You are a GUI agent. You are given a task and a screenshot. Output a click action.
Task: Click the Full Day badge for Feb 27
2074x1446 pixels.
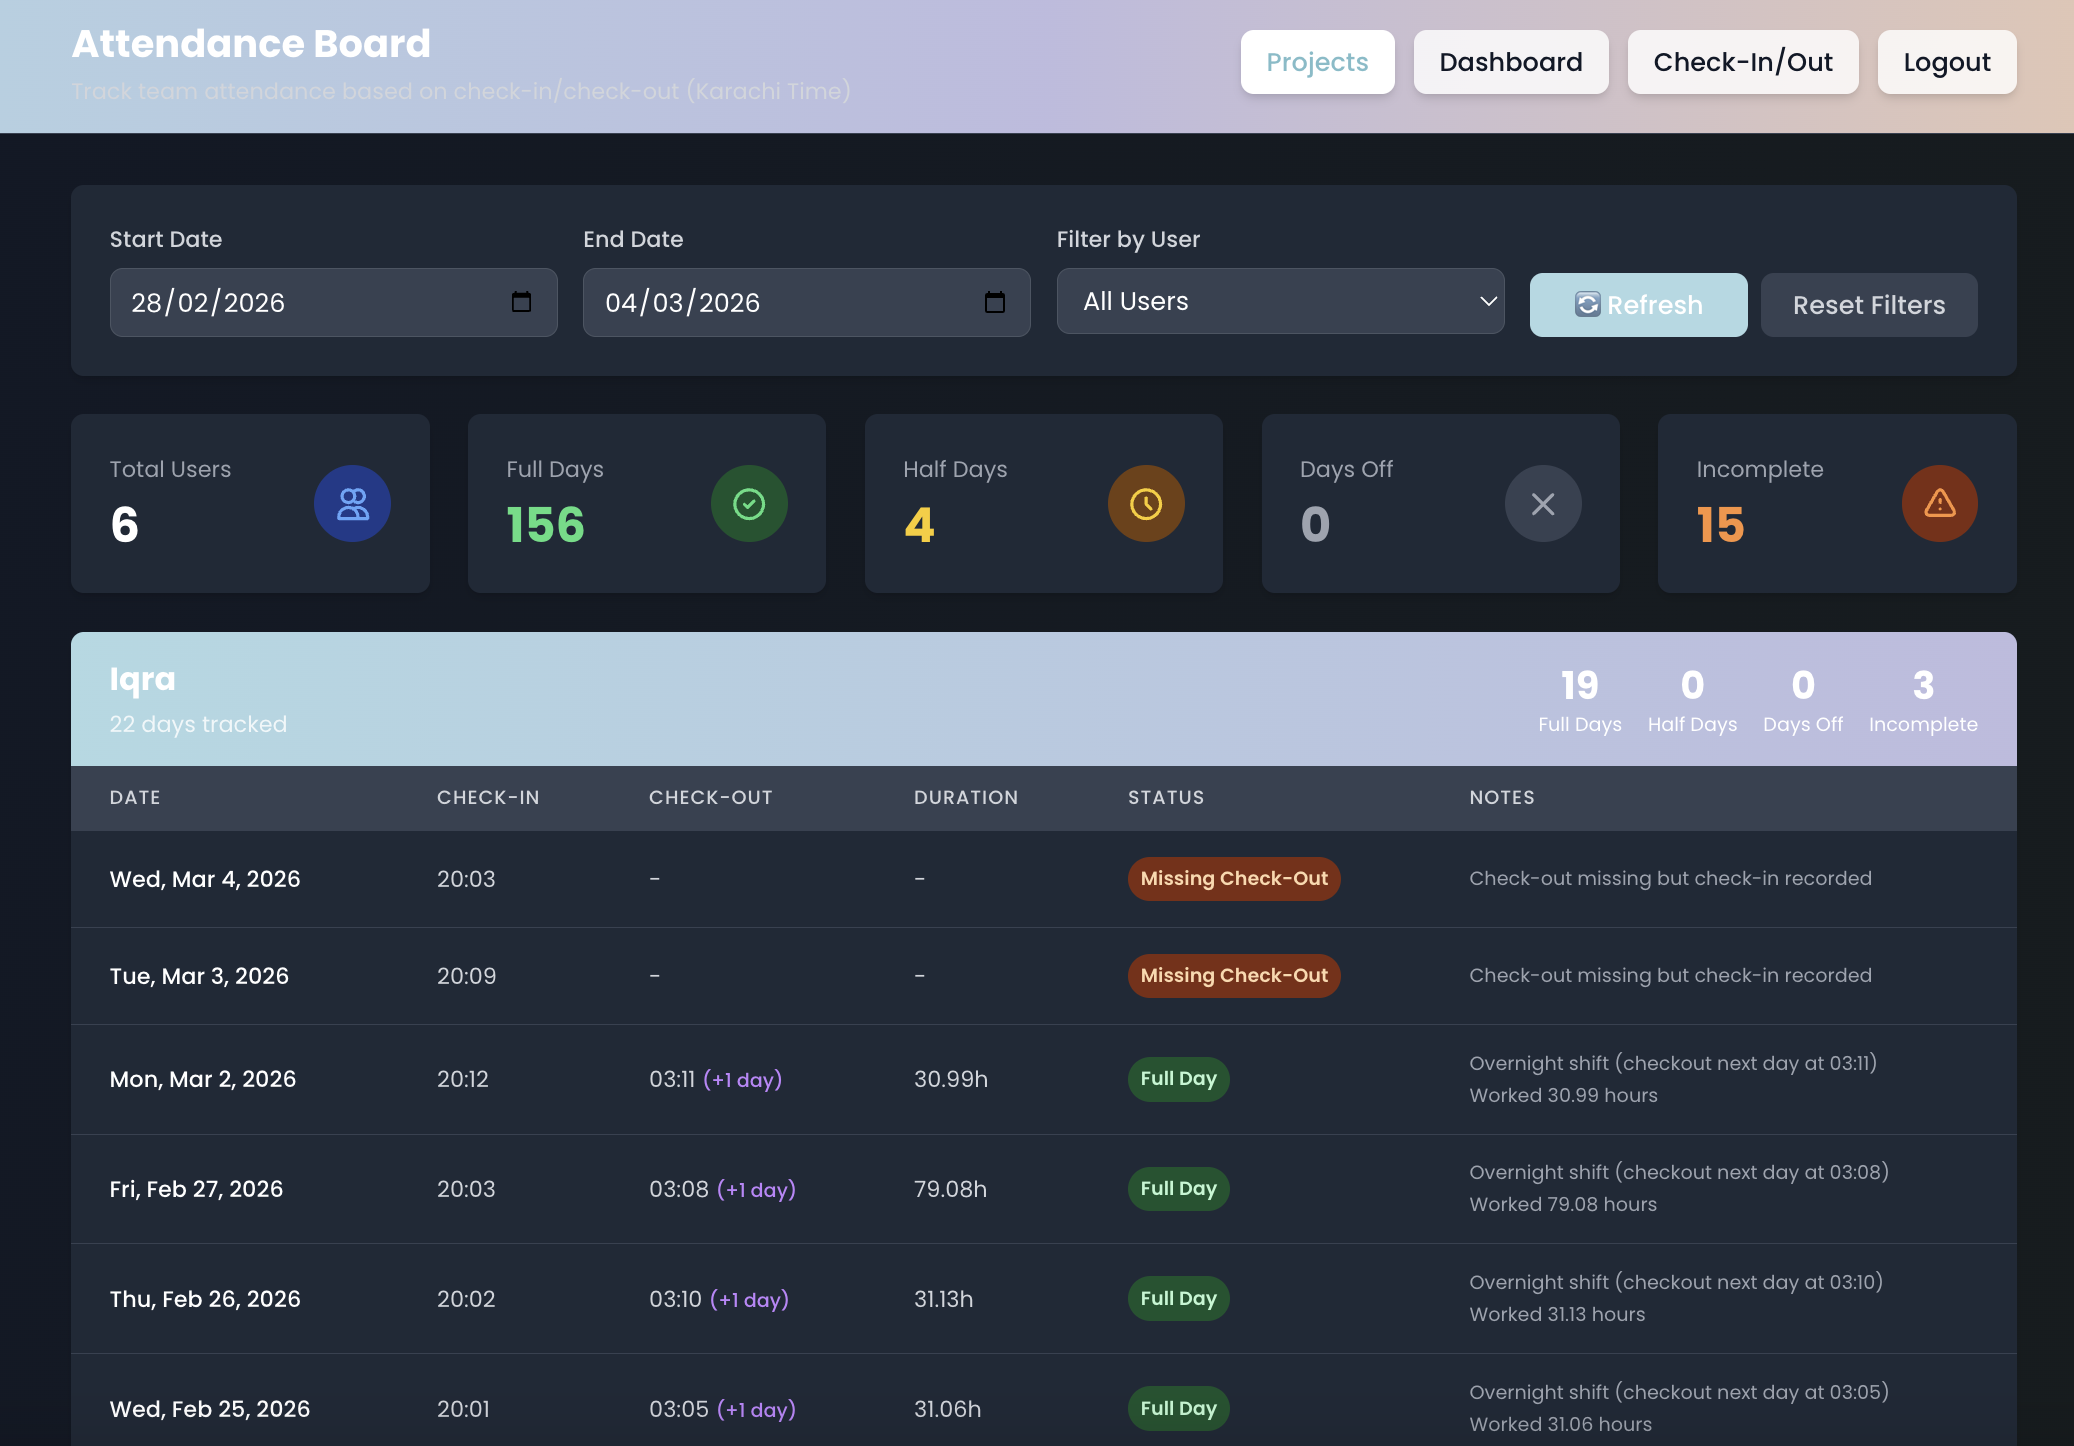tap(1178, 1189)
